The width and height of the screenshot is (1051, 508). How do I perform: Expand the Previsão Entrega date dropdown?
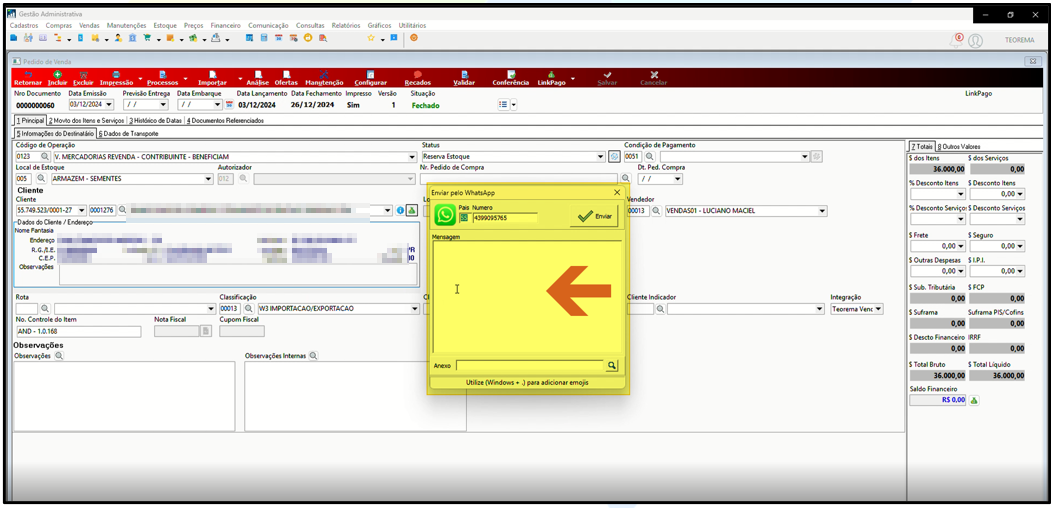(163, 105)
